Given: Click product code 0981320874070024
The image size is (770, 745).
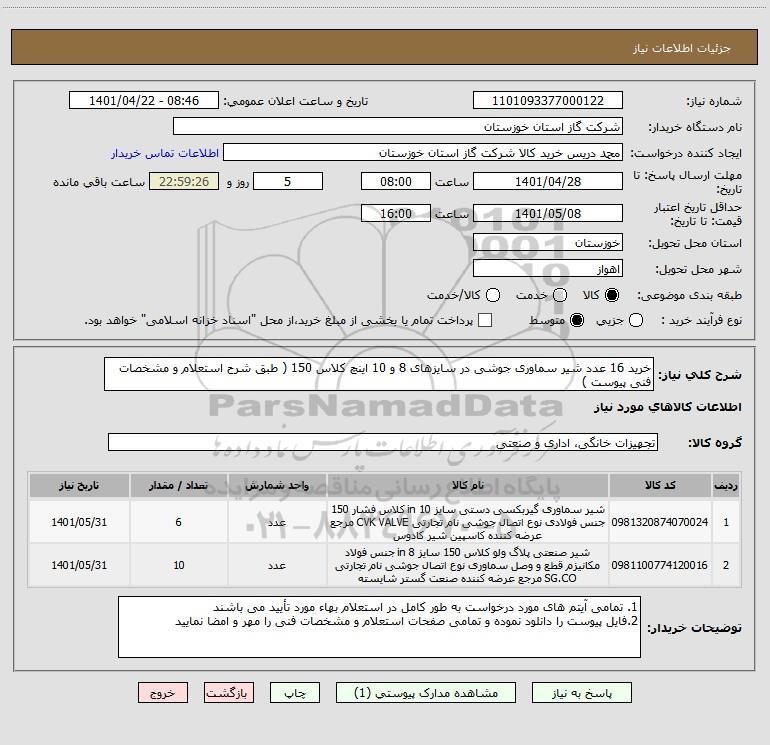Looking at the screenshot, I should click(660, 522).
